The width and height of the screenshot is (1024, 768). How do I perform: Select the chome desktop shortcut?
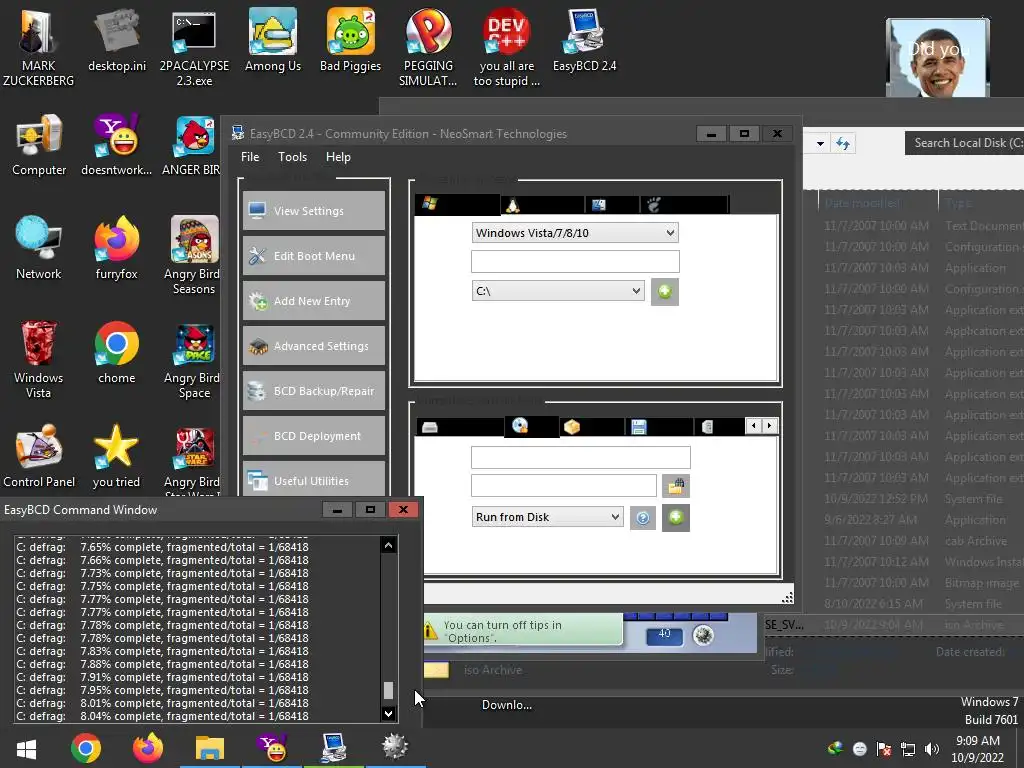pos(117,351)
